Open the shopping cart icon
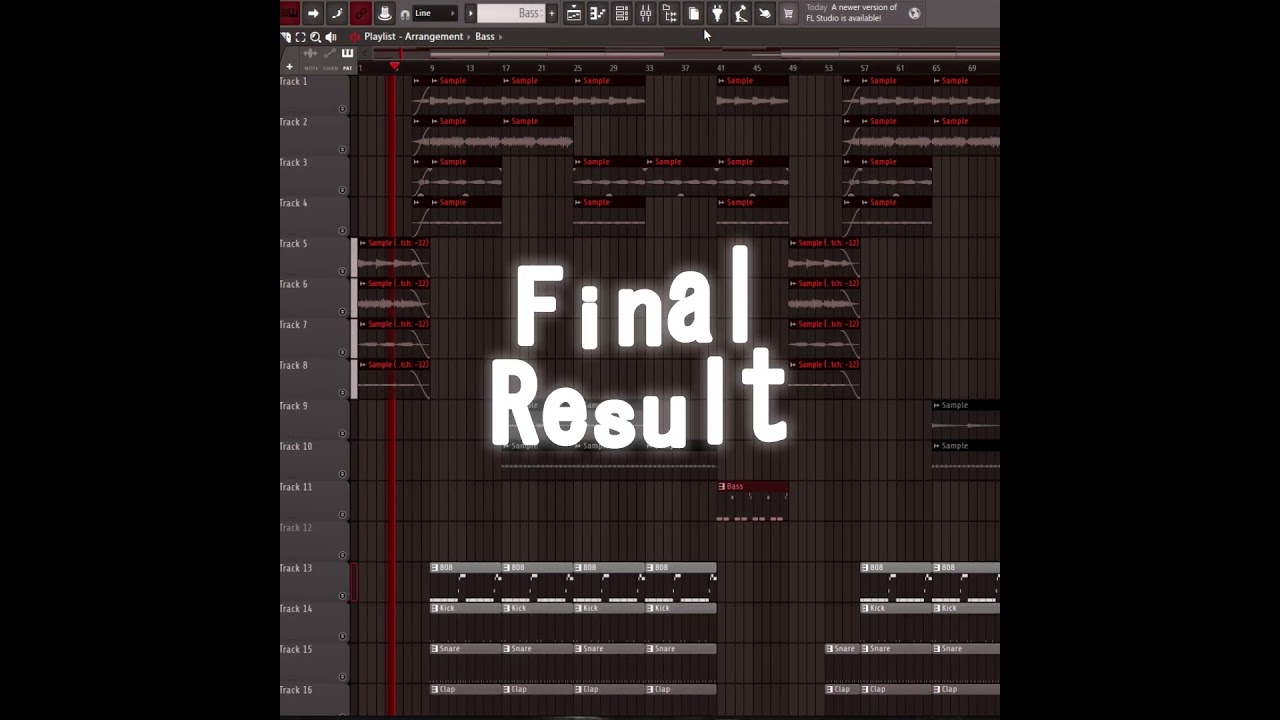 tap(788, 13)
